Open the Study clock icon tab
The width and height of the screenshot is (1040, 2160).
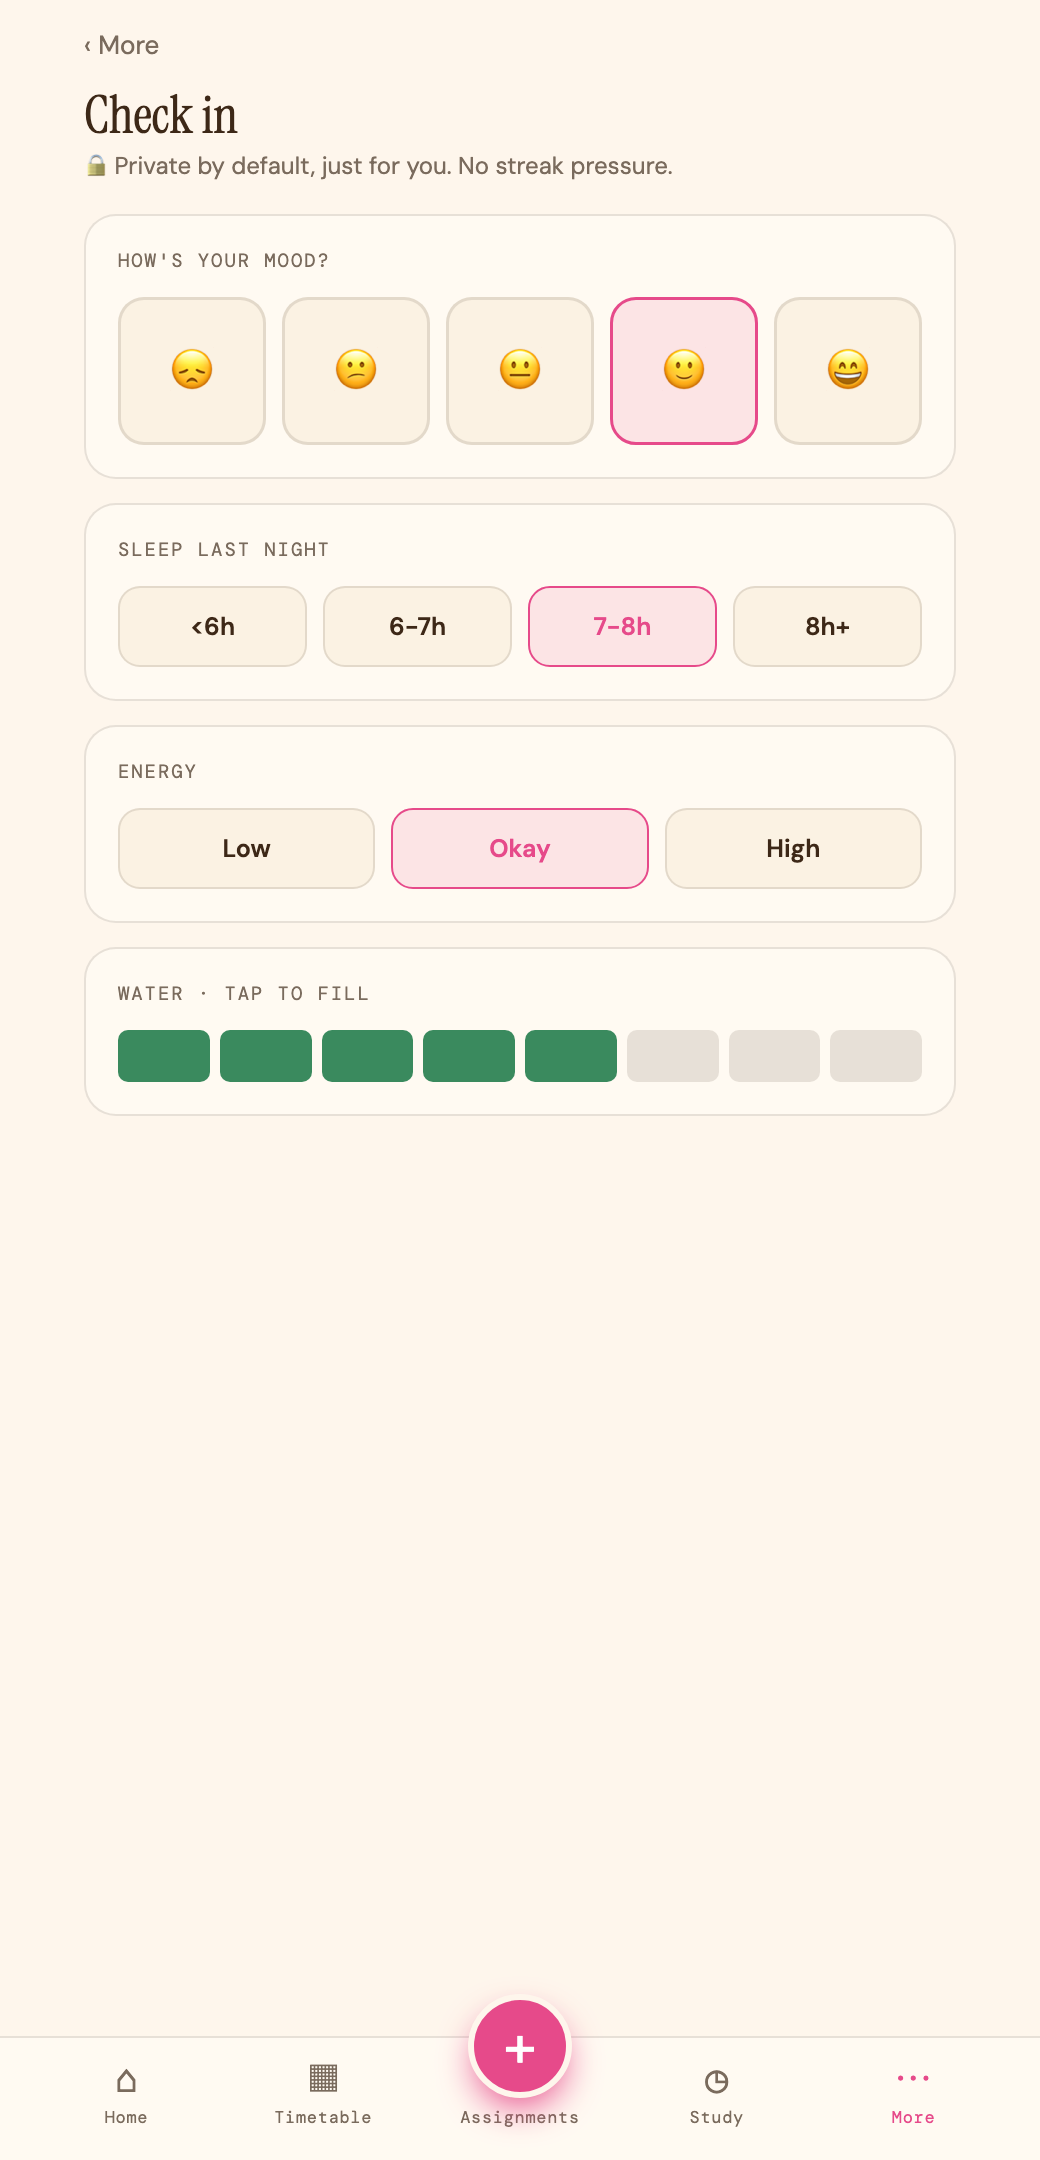[x=716, y=2096]
